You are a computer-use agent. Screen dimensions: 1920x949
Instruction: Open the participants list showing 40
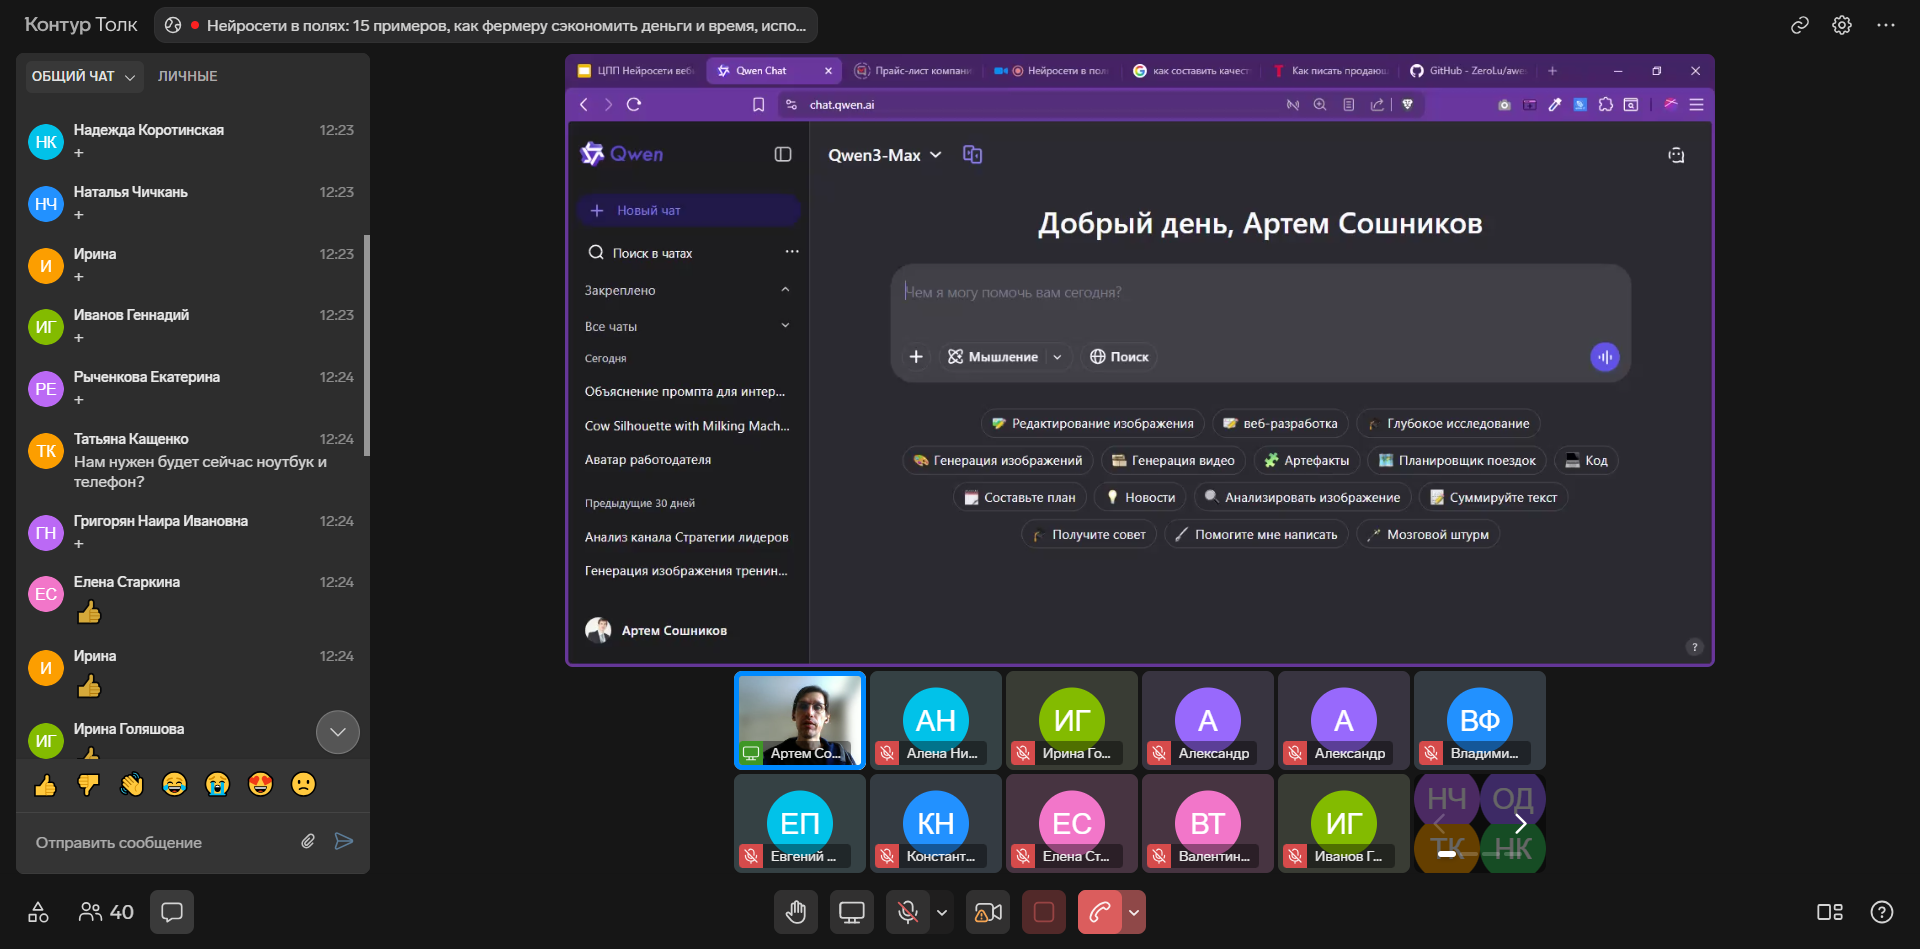point(106,912)
